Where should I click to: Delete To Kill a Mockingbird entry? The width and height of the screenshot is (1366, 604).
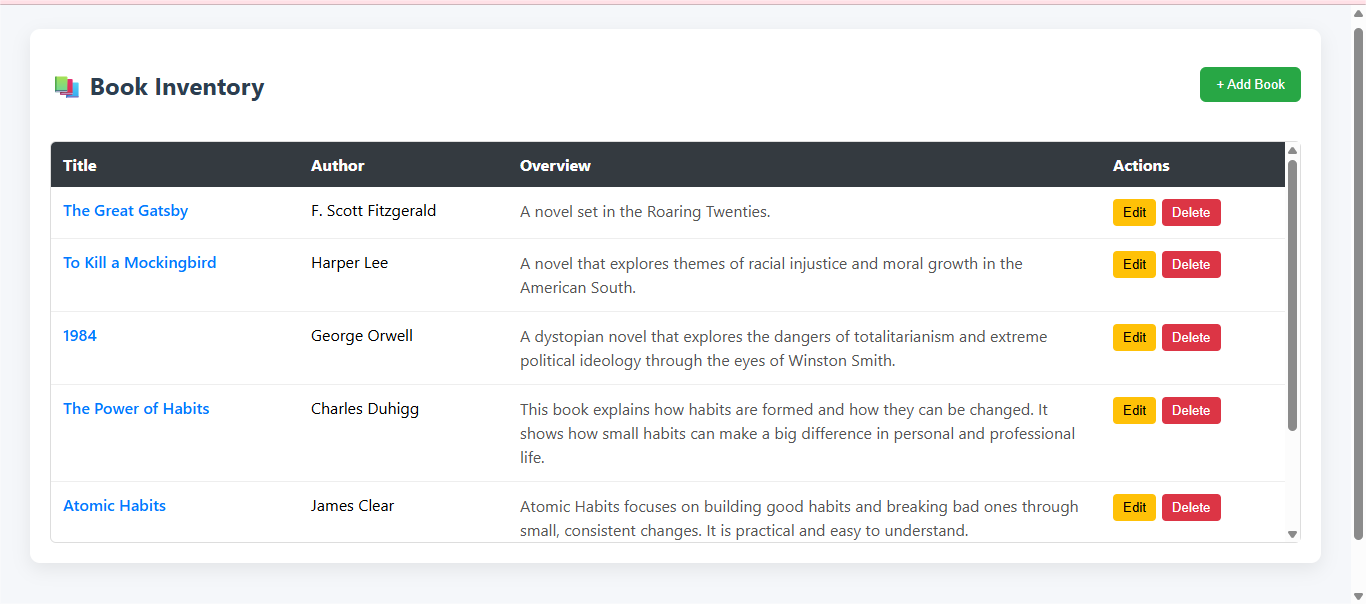1190,265
